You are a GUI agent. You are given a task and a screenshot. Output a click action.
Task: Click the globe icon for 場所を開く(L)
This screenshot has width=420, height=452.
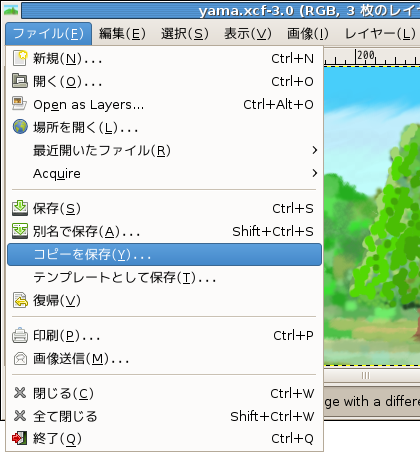[20, 127]
